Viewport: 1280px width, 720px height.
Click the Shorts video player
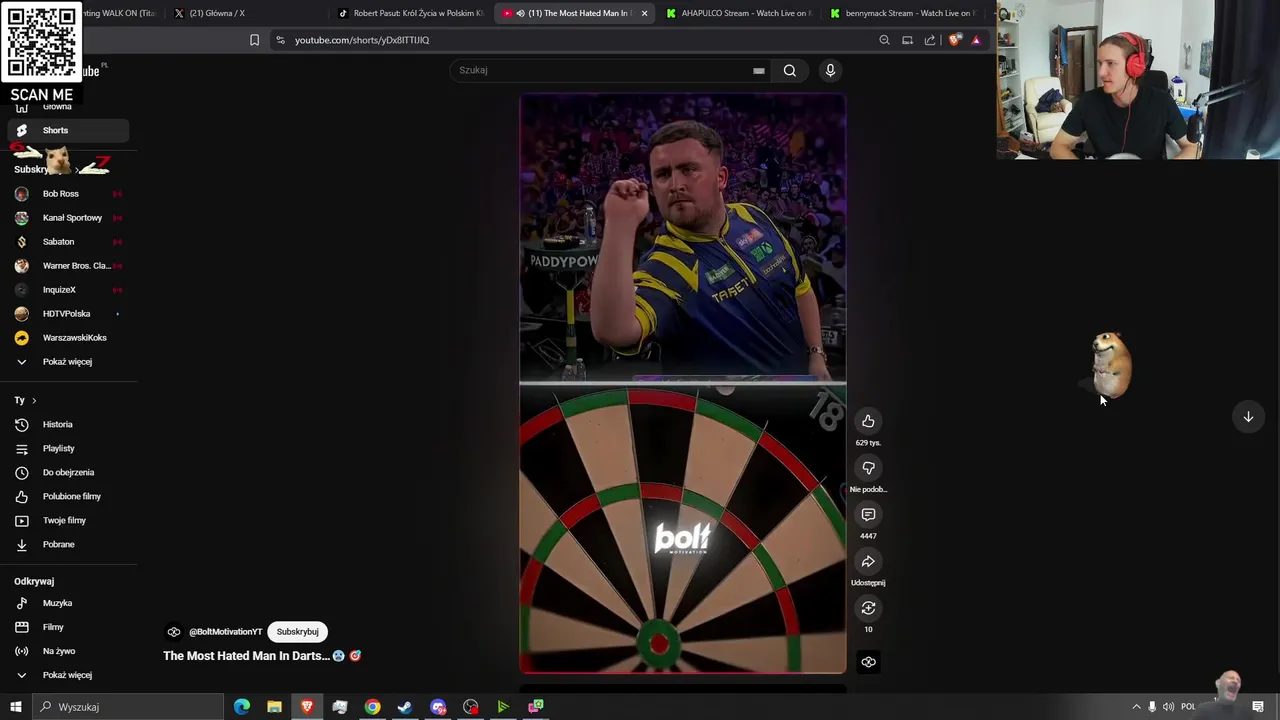[x=683, y=384]
